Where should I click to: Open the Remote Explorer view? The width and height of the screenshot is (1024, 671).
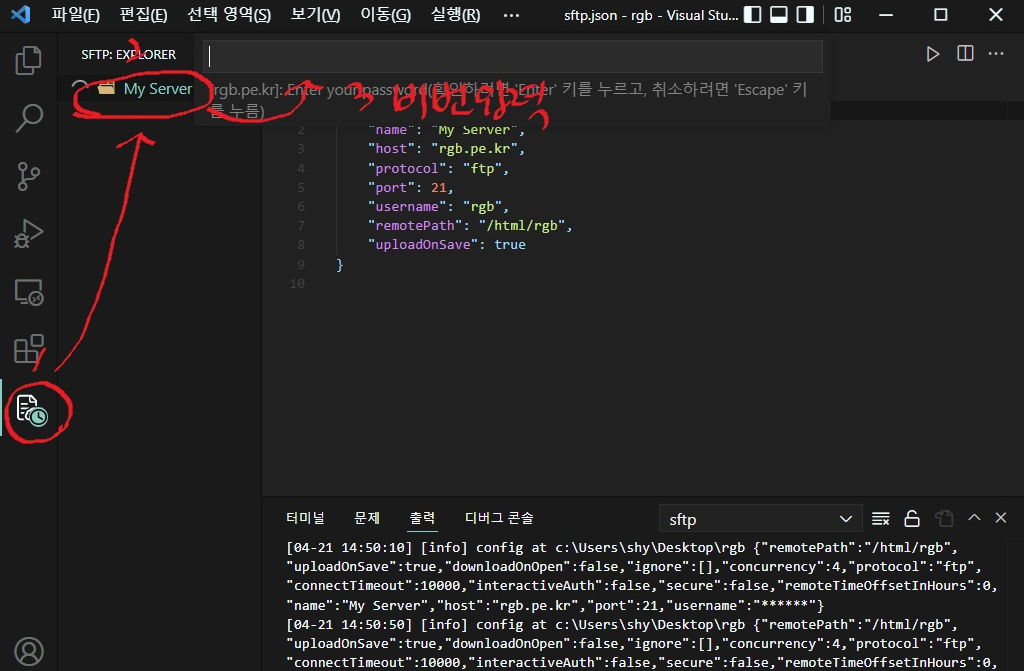(29, 293)
